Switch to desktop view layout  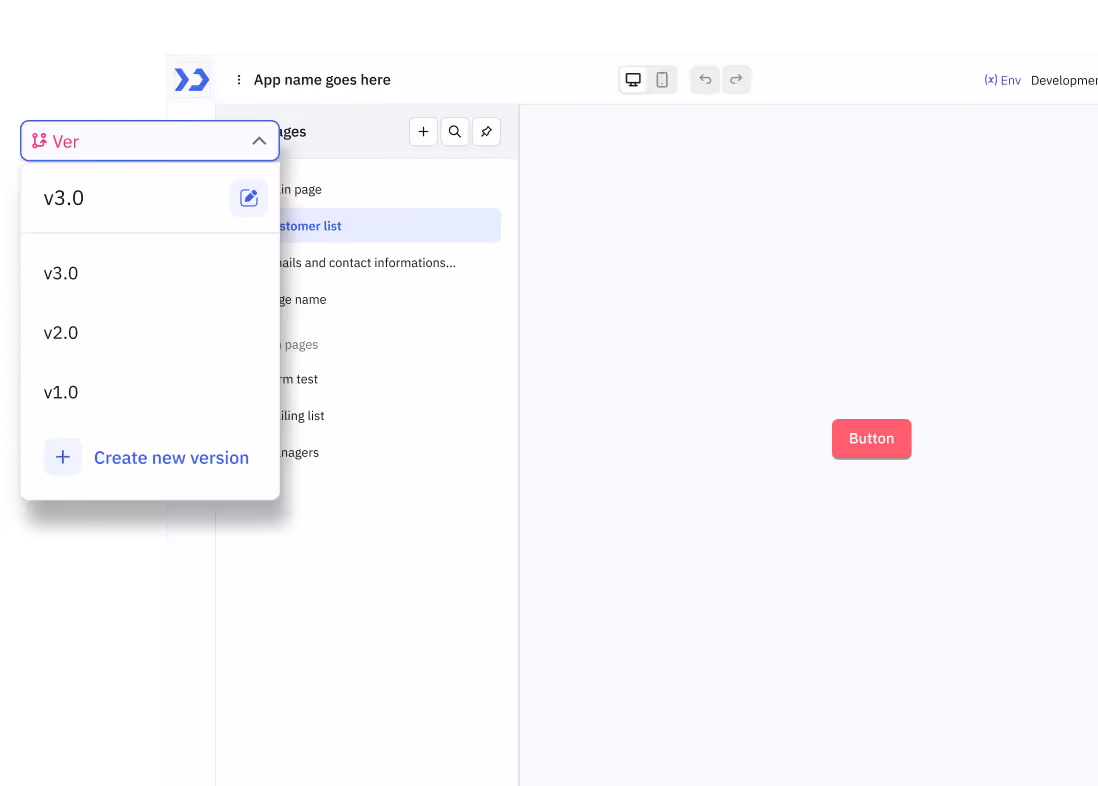point(633,80)
